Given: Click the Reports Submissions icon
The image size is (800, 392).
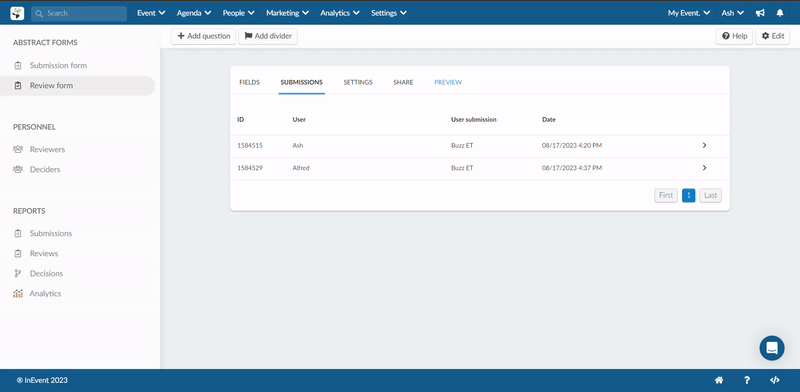Looking at the screenshot, I should [x=18, y=233].
